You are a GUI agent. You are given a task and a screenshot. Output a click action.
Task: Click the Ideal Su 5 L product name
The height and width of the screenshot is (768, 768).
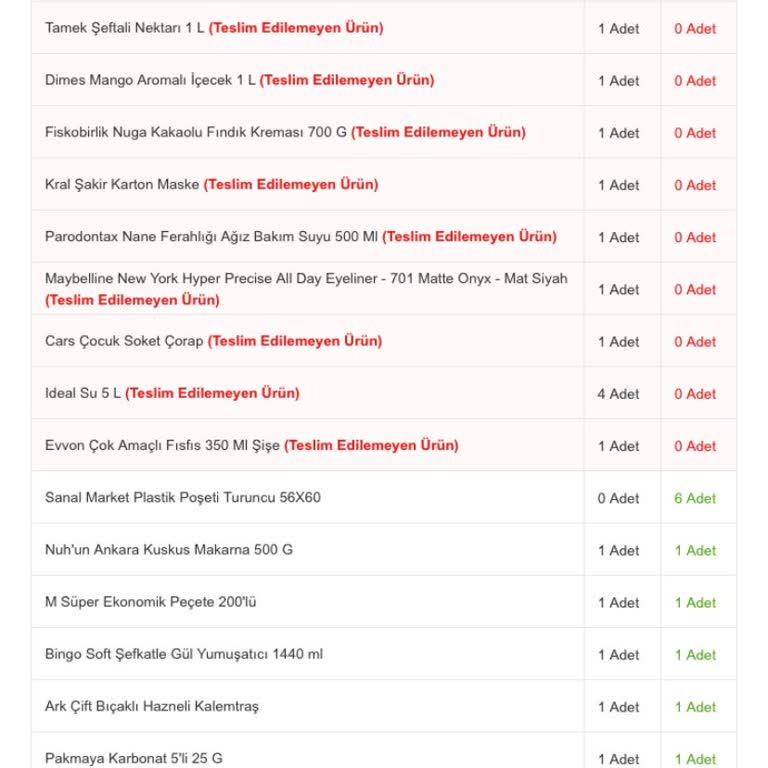tap(83, 393)
